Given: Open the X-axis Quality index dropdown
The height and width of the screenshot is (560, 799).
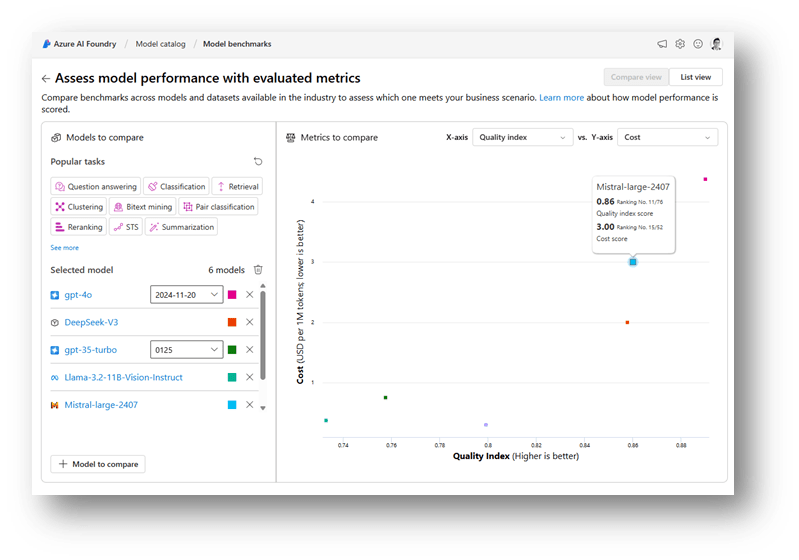Looking at the screenshot, I should (x=522, y=137).
